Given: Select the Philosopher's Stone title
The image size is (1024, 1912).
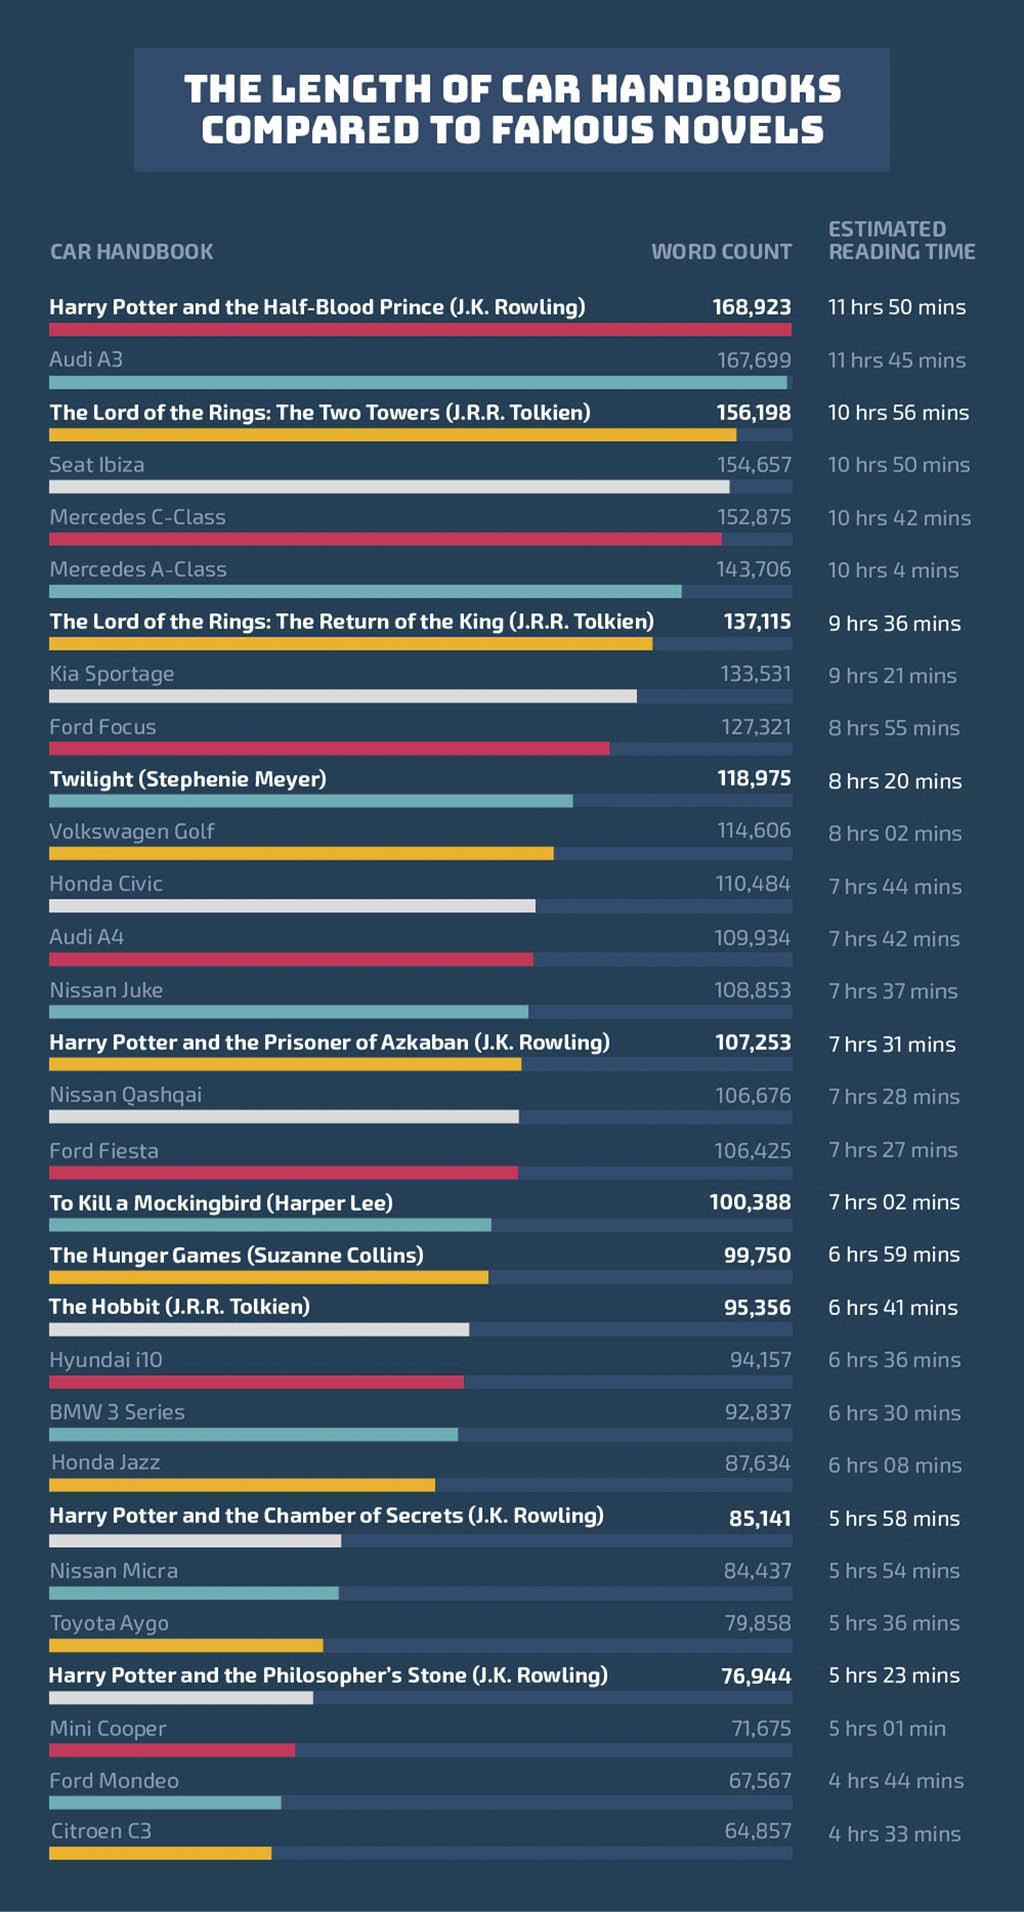Looking at the screenshot, I should tap(328, 1675).
